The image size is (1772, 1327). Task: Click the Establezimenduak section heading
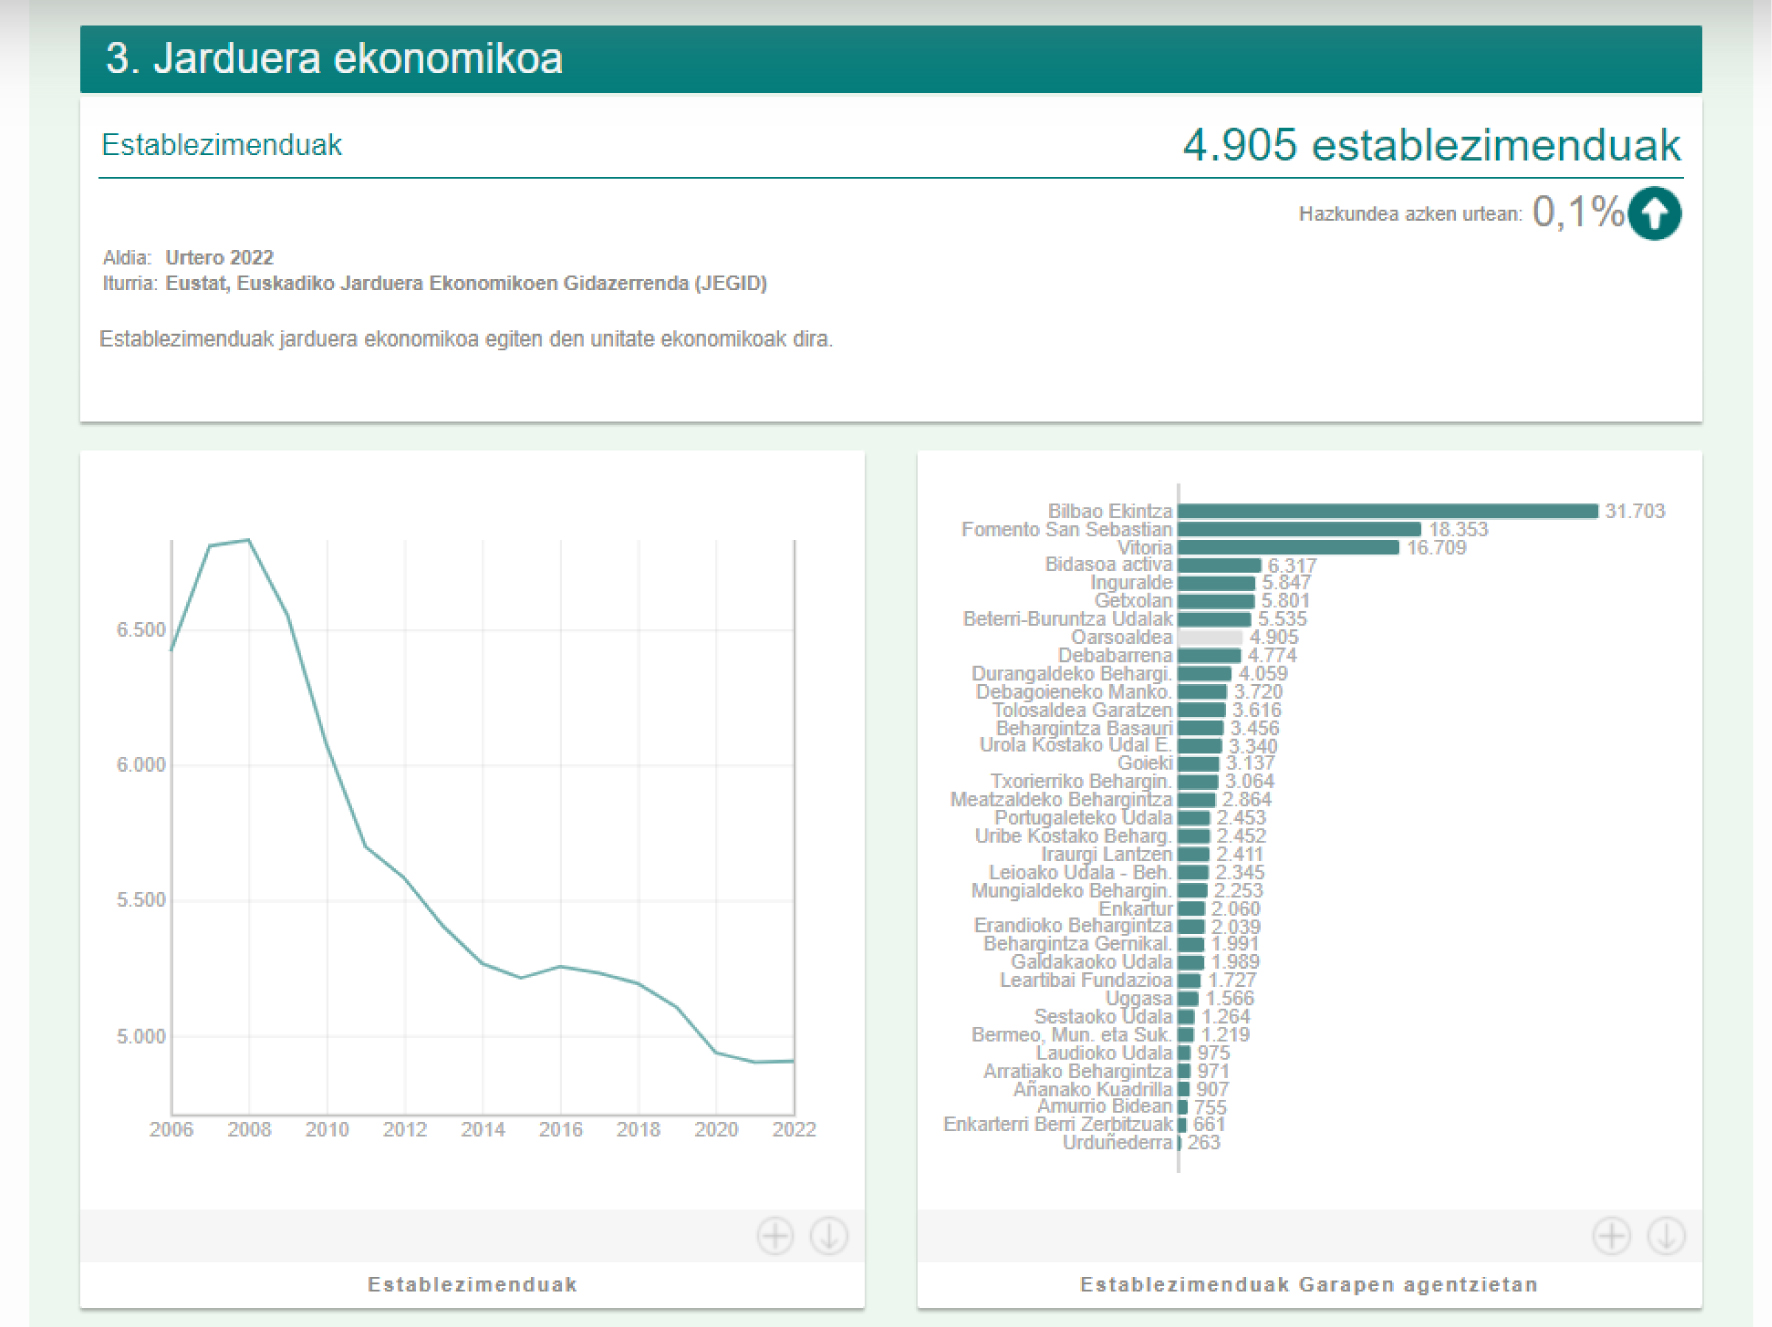pyautogui.click(x=222, y=145)
